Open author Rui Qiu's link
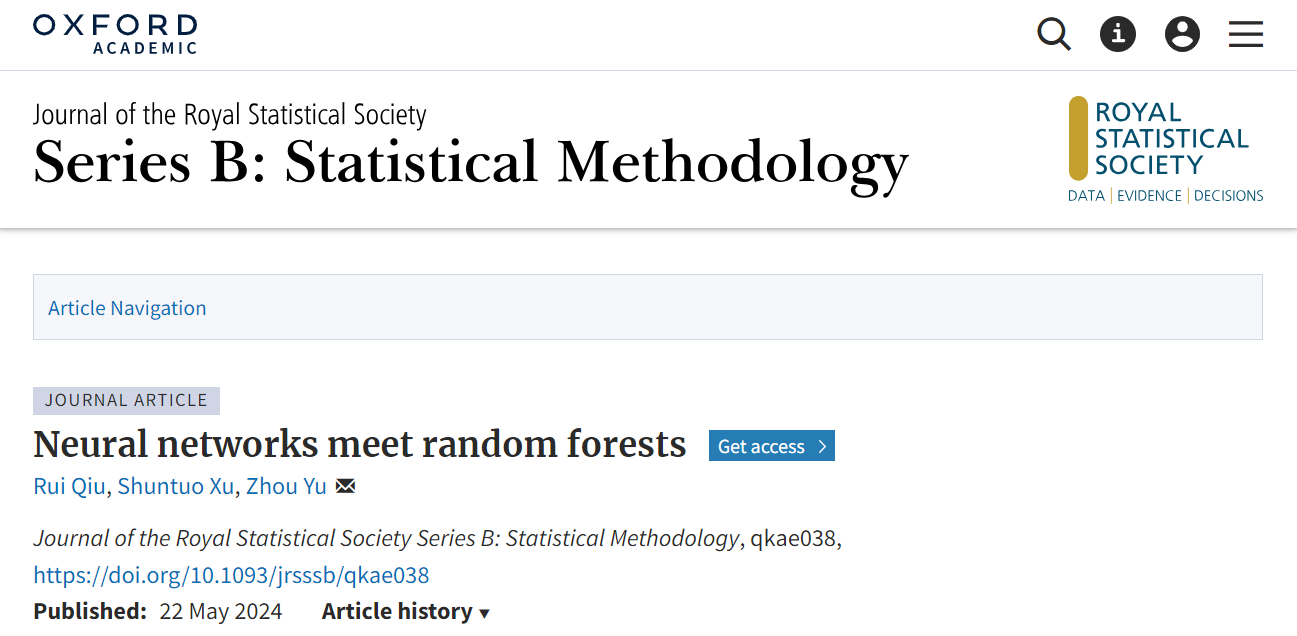The width and height of the screenshot is (1297, 636). click(x=68, y=487)
